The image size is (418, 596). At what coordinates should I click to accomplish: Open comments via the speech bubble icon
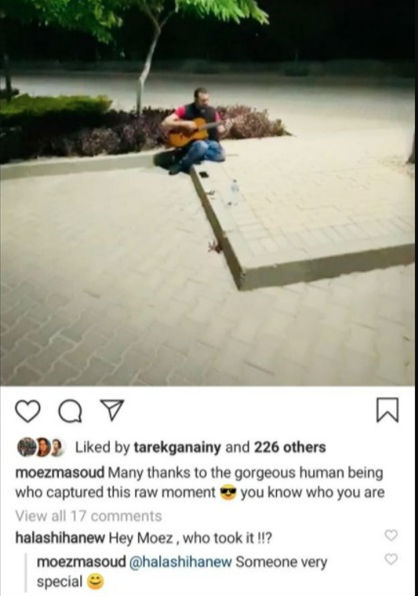(x=70, y=411)
